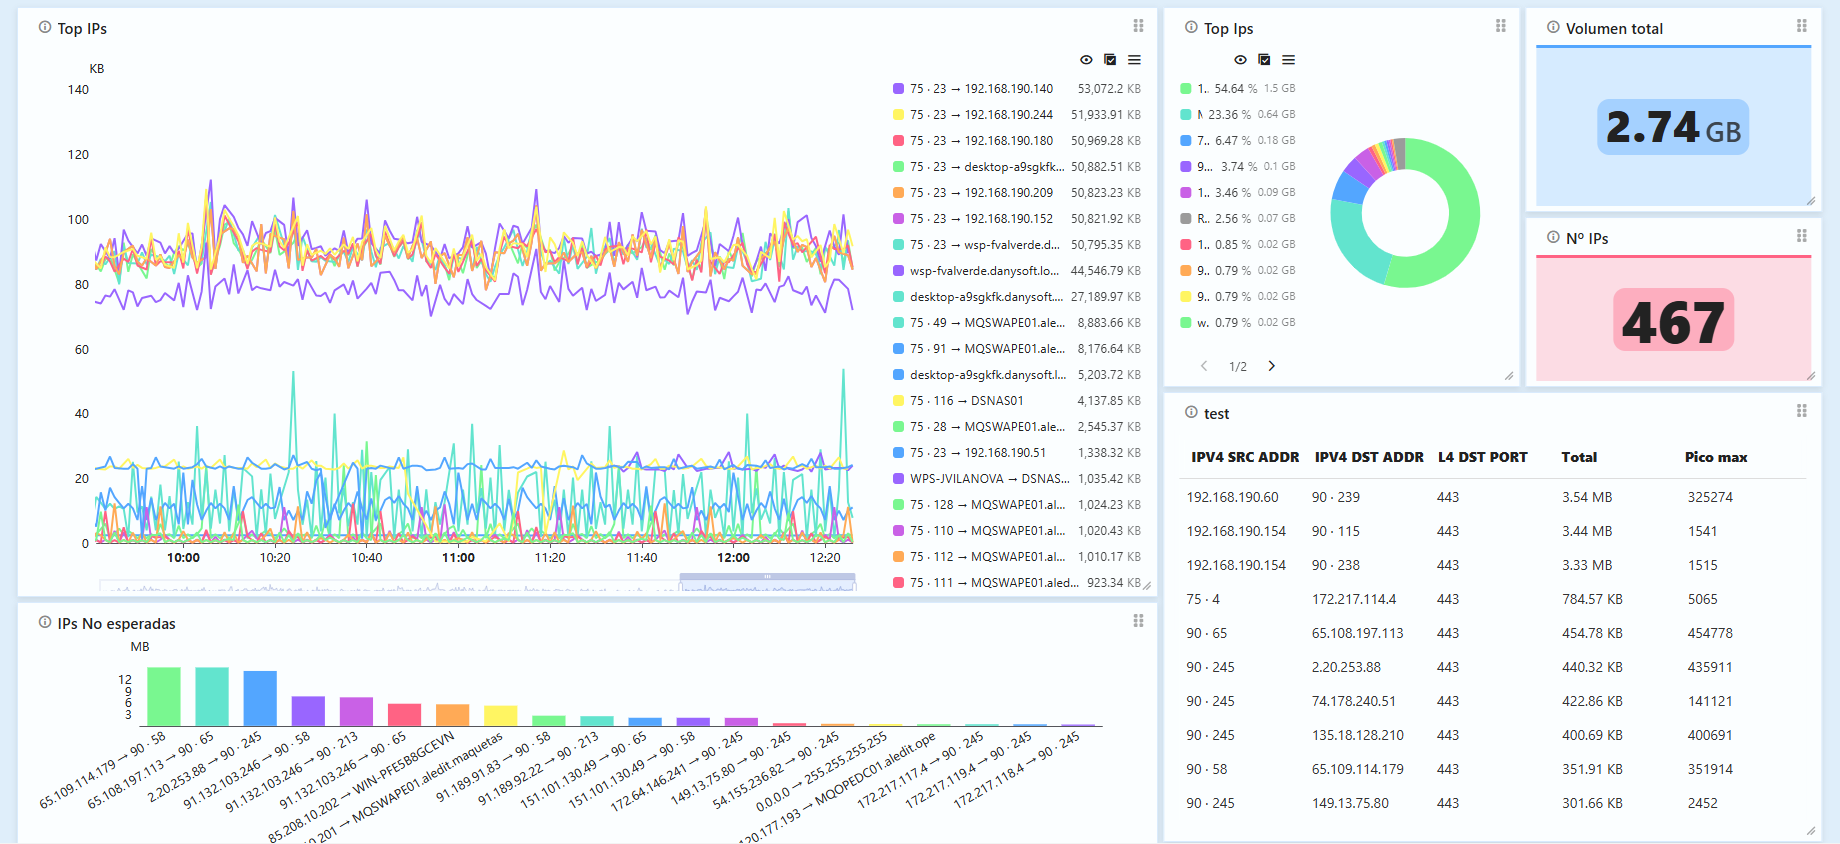Click info icon next to Nº IPs
Image resolution: width=1840 pixels, height=844 pixels.
(x=1553, y=238)
